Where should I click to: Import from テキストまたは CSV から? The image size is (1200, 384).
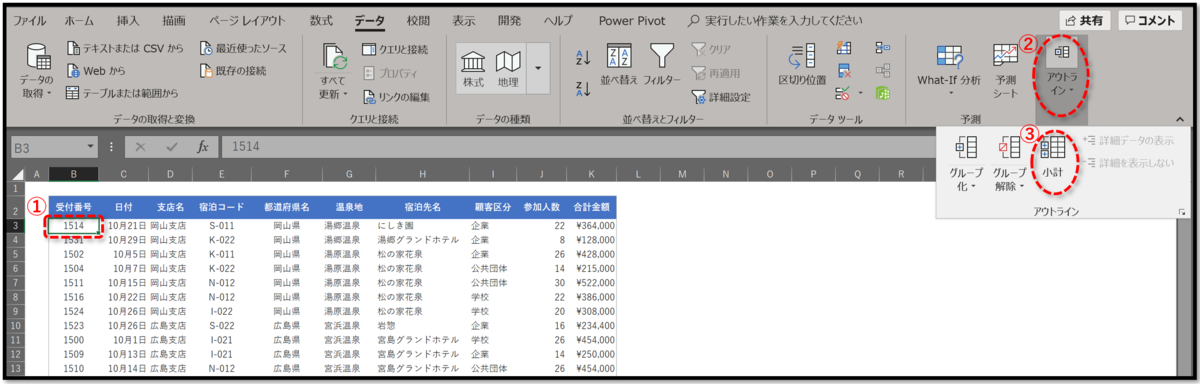(125, 48)
